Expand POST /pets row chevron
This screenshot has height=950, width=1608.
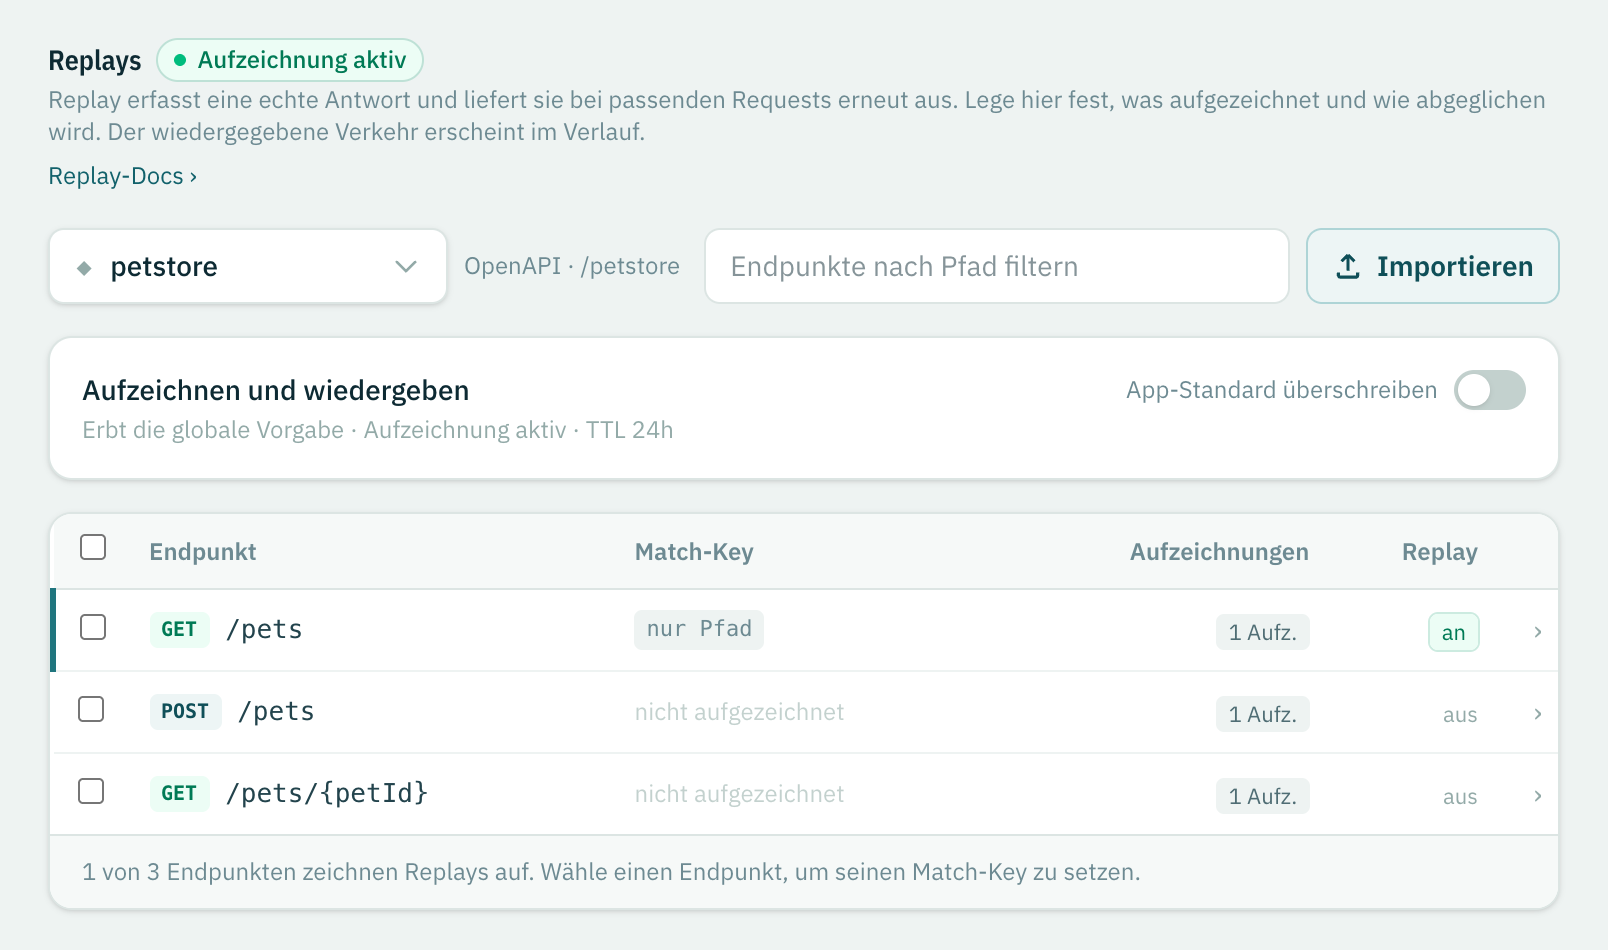coord(1538,714)
